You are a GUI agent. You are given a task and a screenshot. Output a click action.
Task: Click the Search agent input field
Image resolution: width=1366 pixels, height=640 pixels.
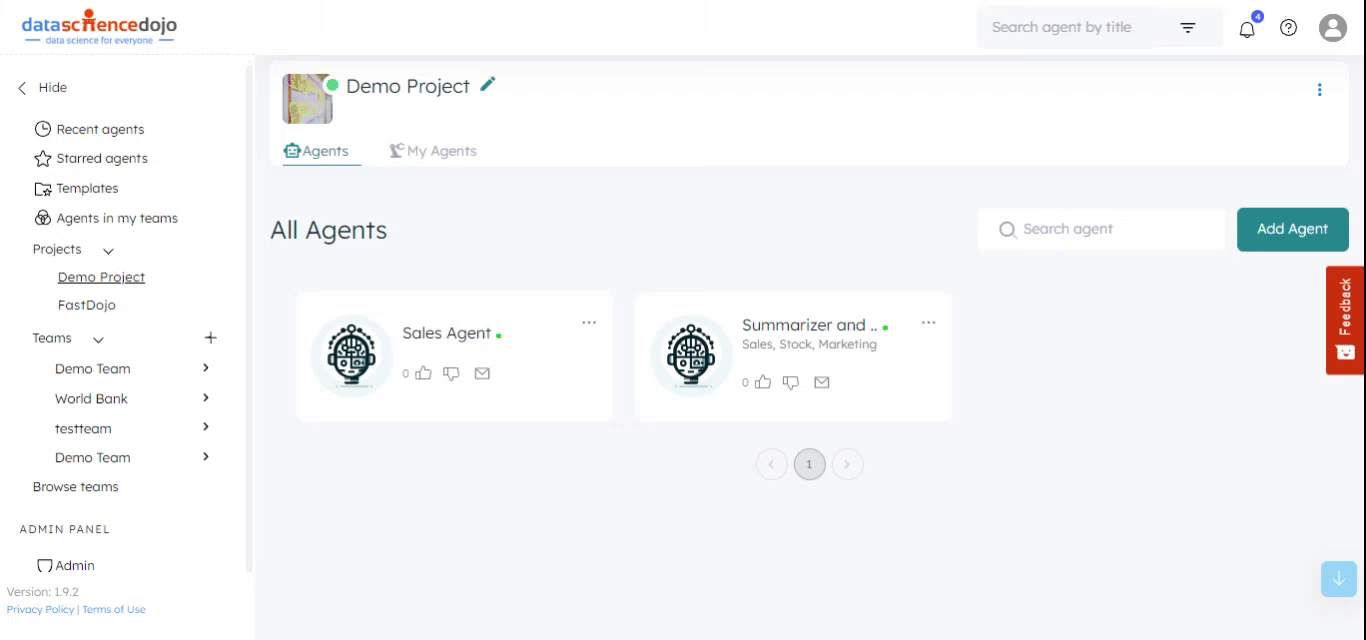[x=1110, y=229]
